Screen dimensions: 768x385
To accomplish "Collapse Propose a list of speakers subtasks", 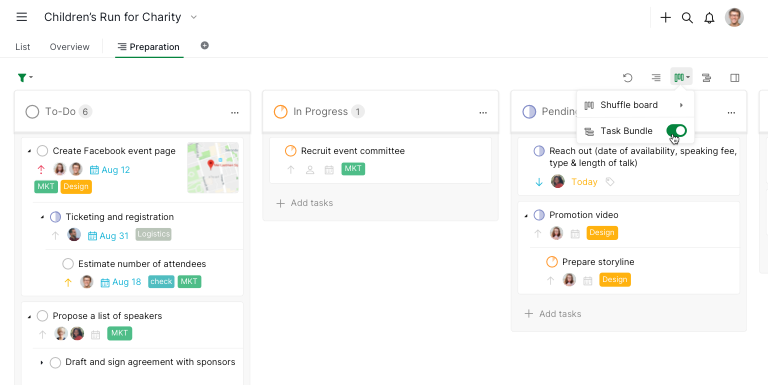I will (29, 316).
